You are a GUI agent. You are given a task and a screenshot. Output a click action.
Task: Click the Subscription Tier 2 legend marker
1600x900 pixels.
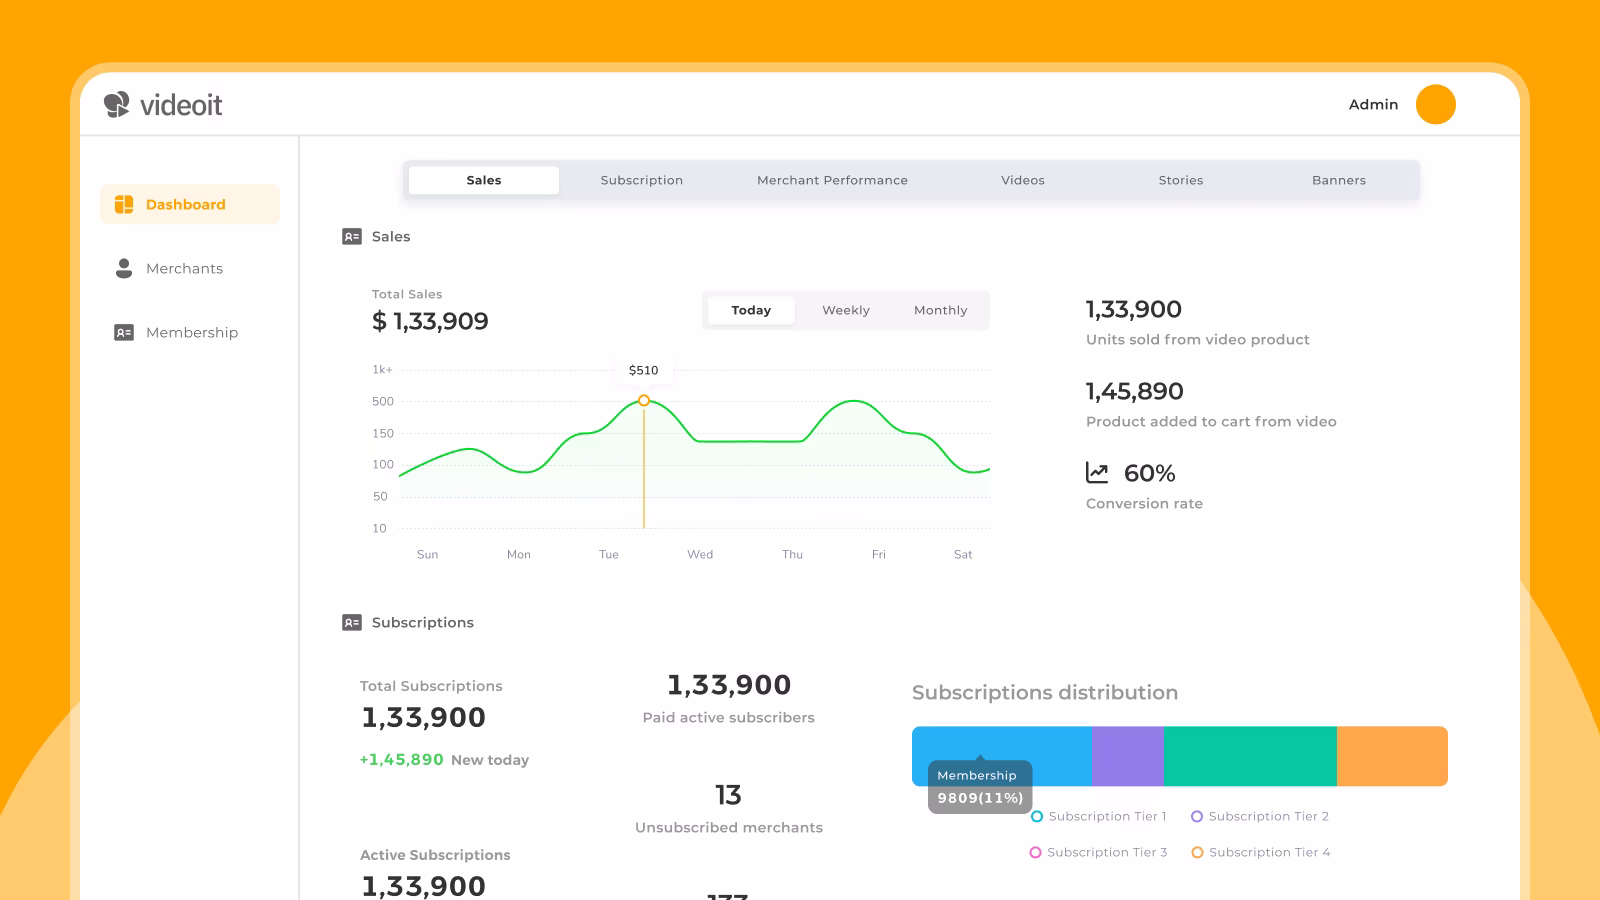pyautogui.click(x=1197, y=816)
